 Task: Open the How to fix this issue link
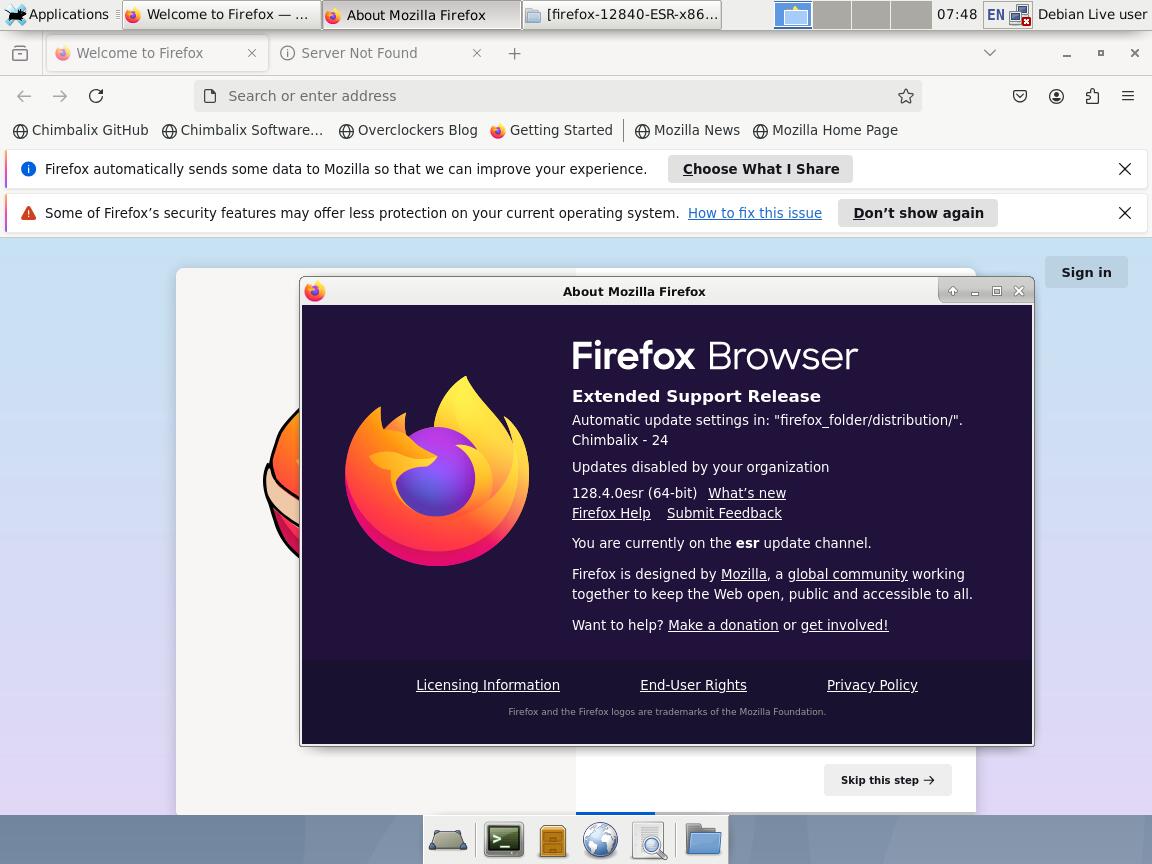(755, 213)
